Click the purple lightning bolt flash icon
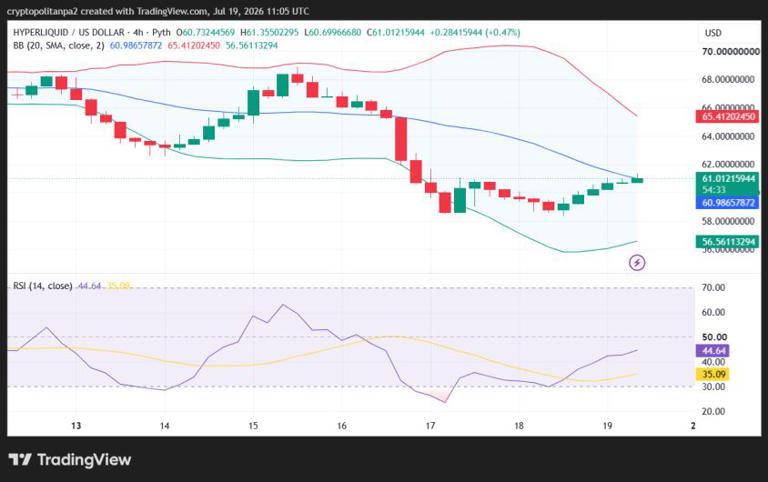The width and height of the screenshot is (768, 482). pos(637,263)
